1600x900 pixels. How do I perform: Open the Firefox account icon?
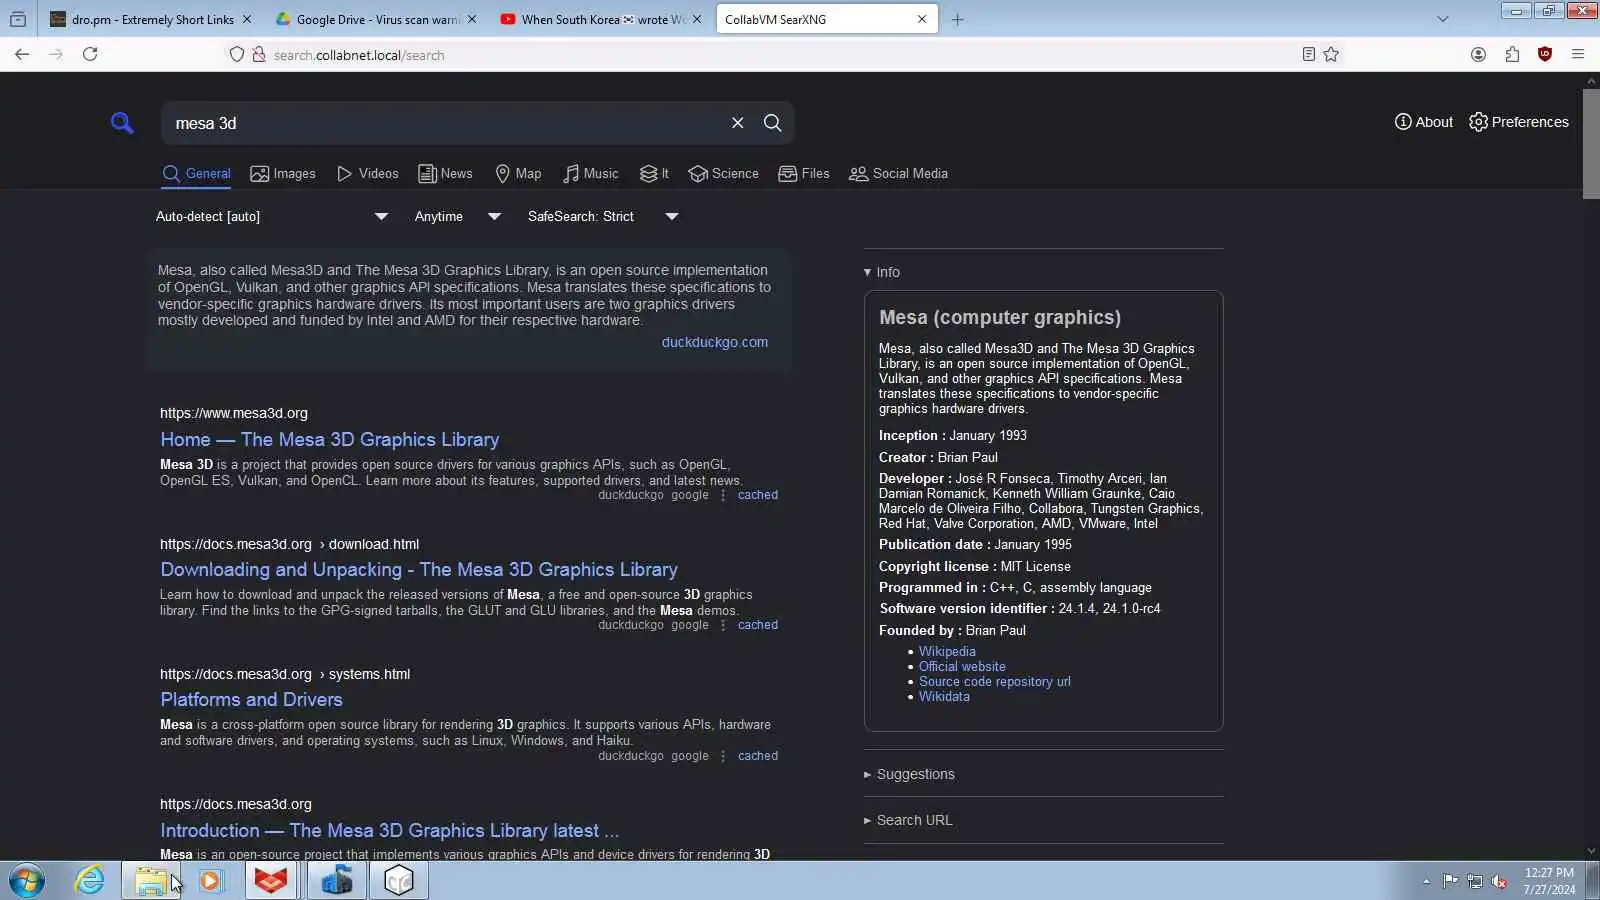(1478, 54)
